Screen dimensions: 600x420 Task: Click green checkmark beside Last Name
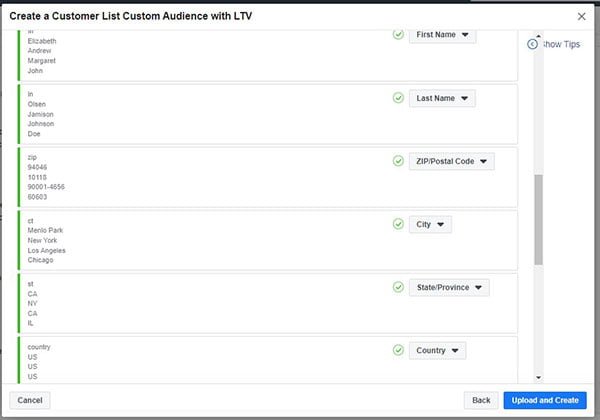point(398,98)
